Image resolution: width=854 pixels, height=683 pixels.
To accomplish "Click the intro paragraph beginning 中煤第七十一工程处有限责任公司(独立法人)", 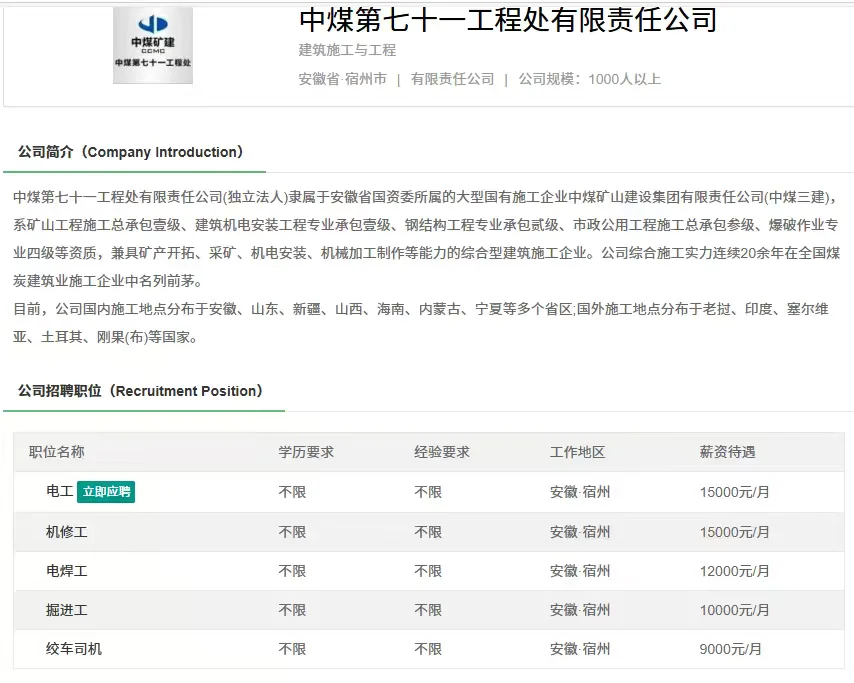I will [x=426, y=239].
